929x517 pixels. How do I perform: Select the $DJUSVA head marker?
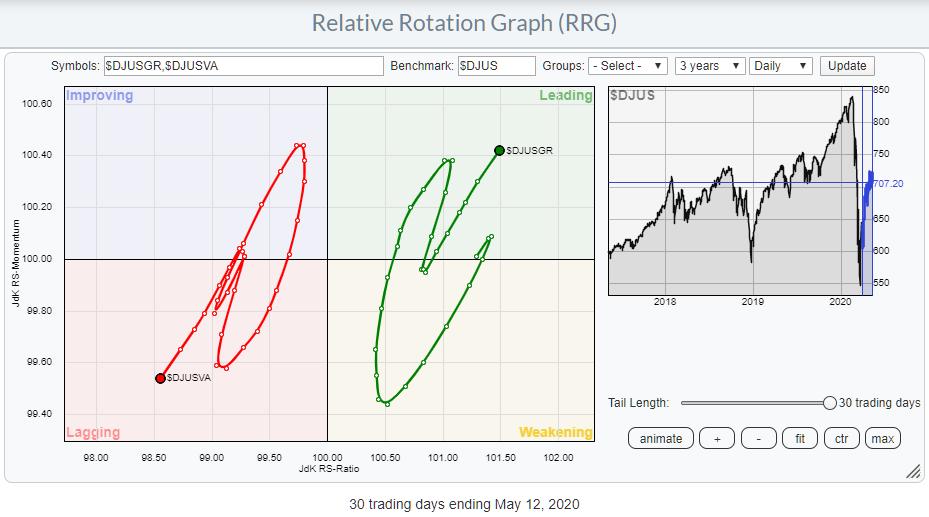click(x=160, y=378)
